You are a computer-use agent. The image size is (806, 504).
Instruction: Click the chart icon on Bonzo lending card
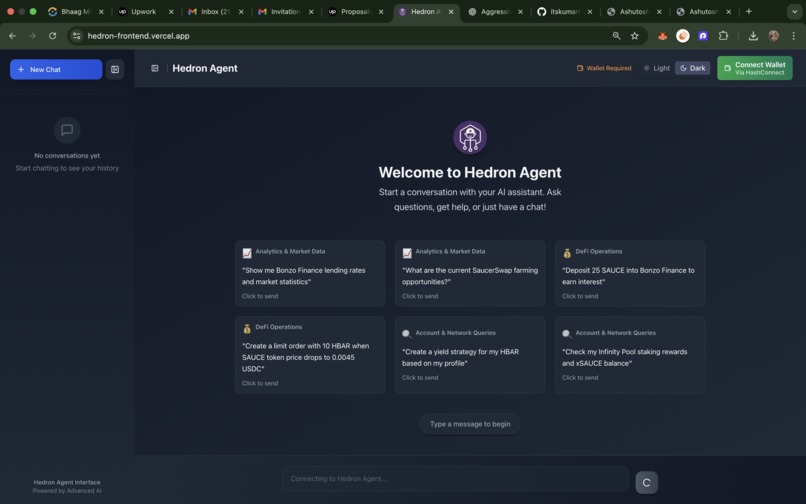pos(247,253)
